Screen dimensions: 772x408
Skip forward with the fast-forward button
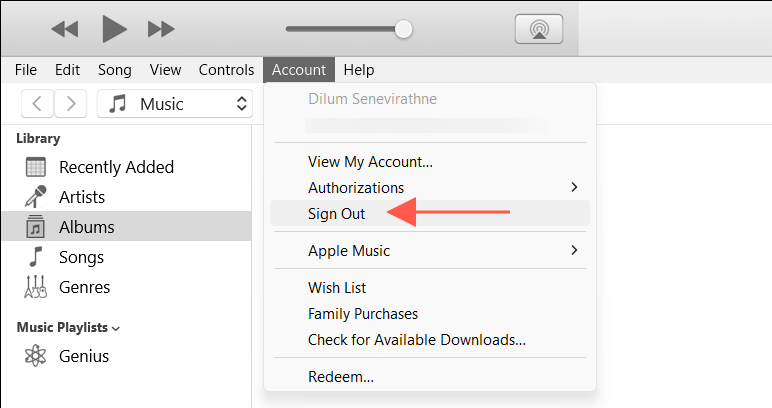161,29
